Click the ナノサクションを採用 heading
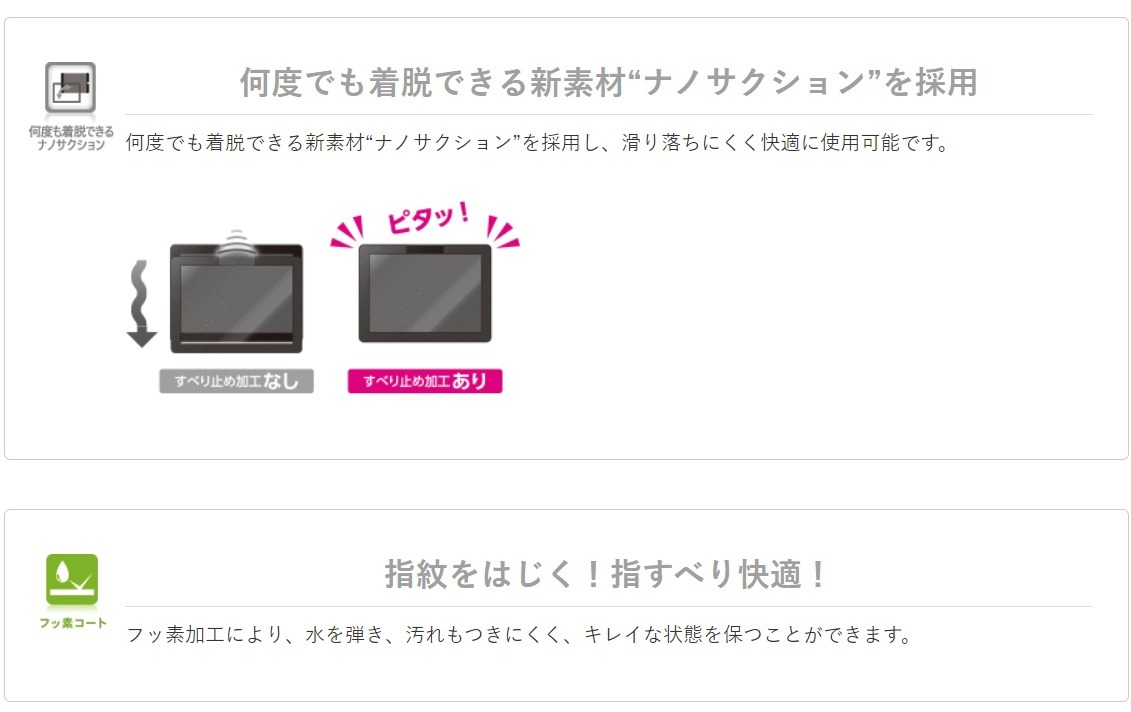Screen dimensions: 1131x712 (609, 82)
